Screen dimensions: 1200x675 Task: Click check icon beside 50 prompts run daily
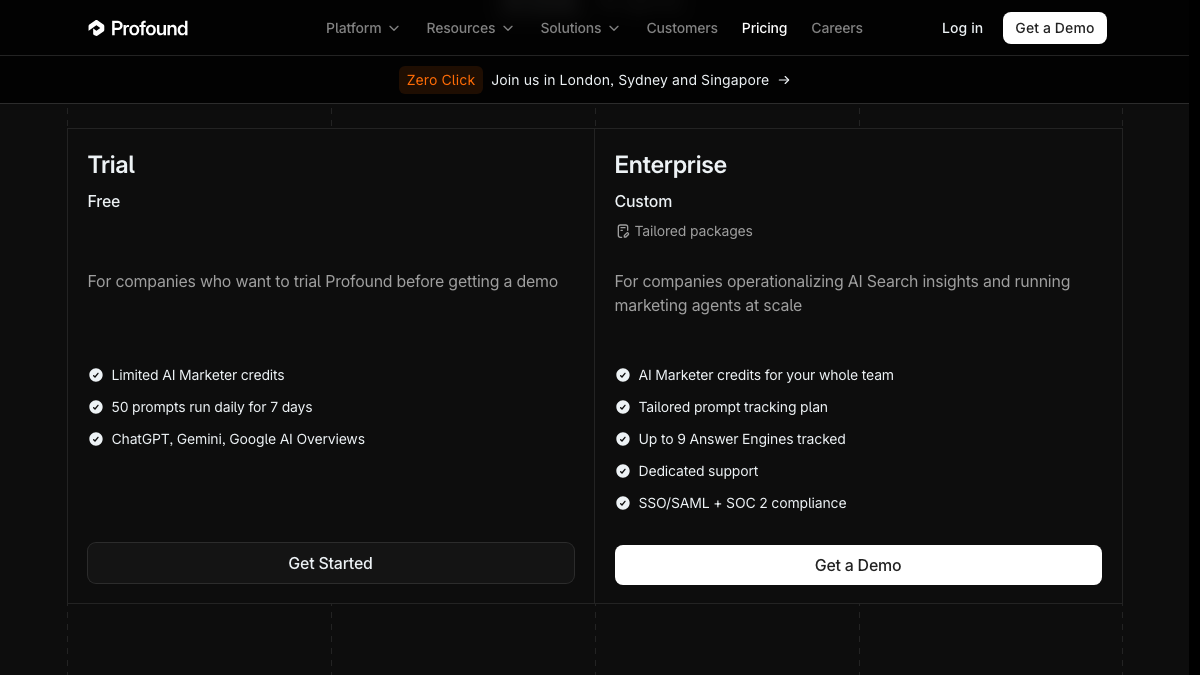(x=96, y=407)
